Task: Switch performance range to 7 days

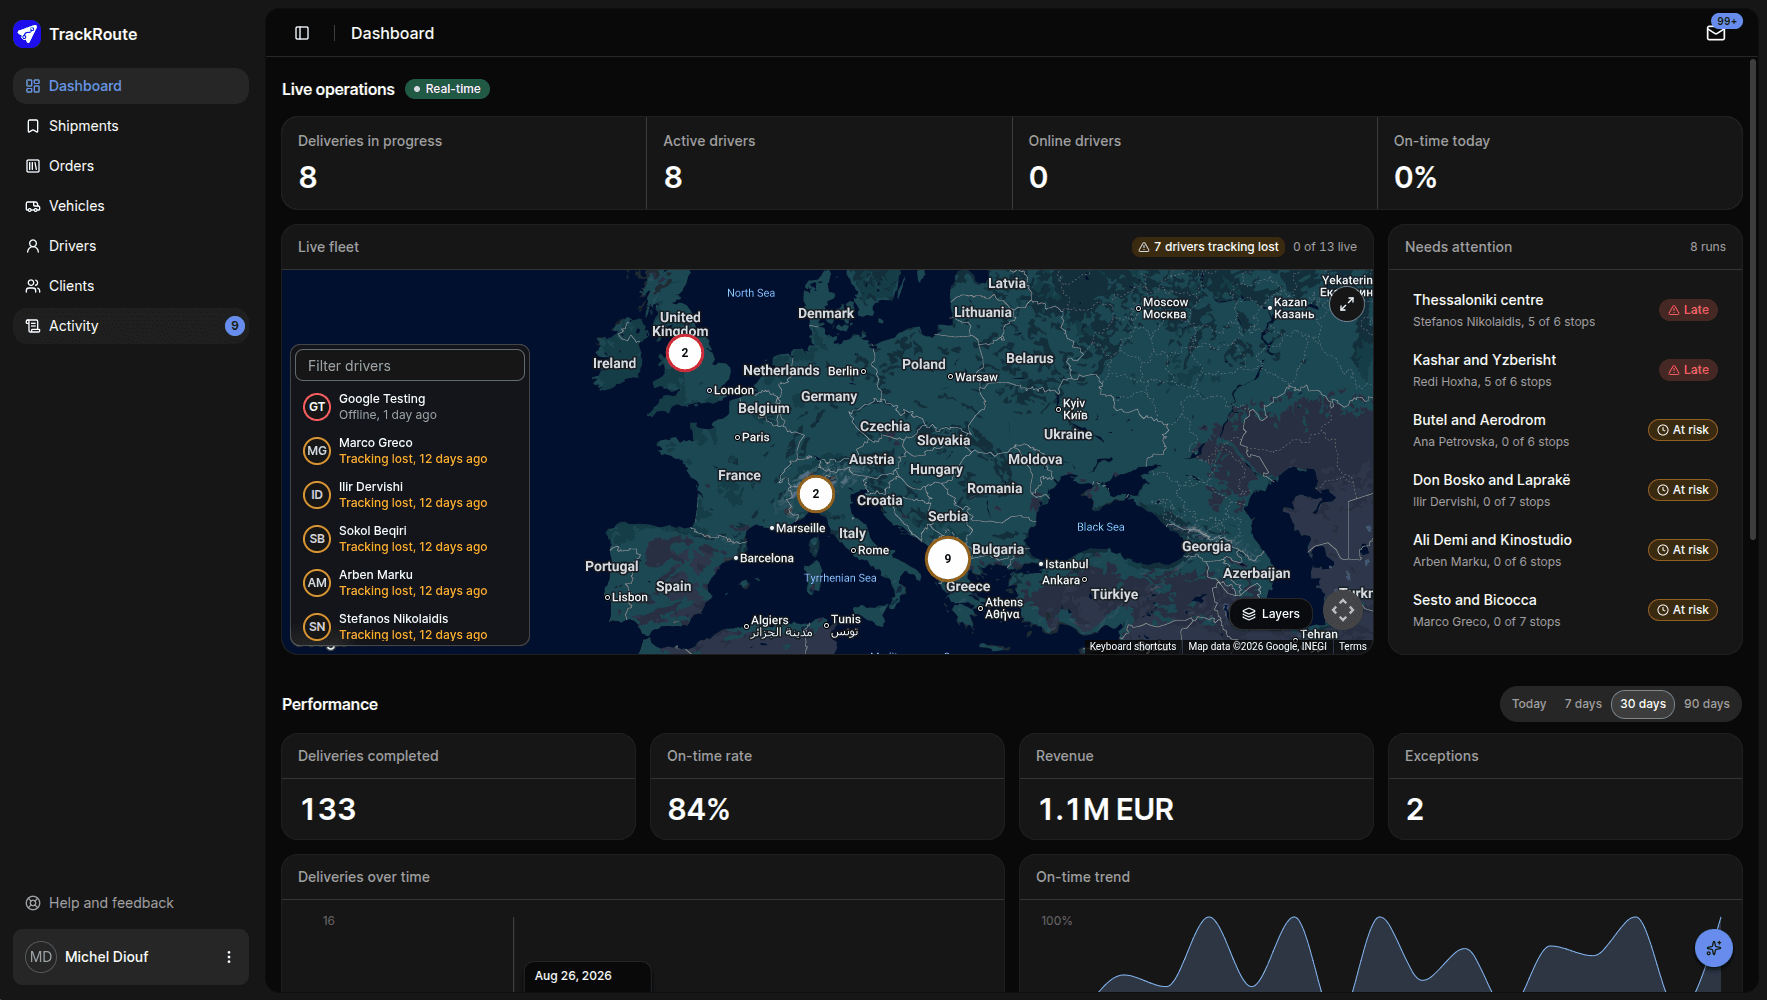Action: click(1583, 704)
